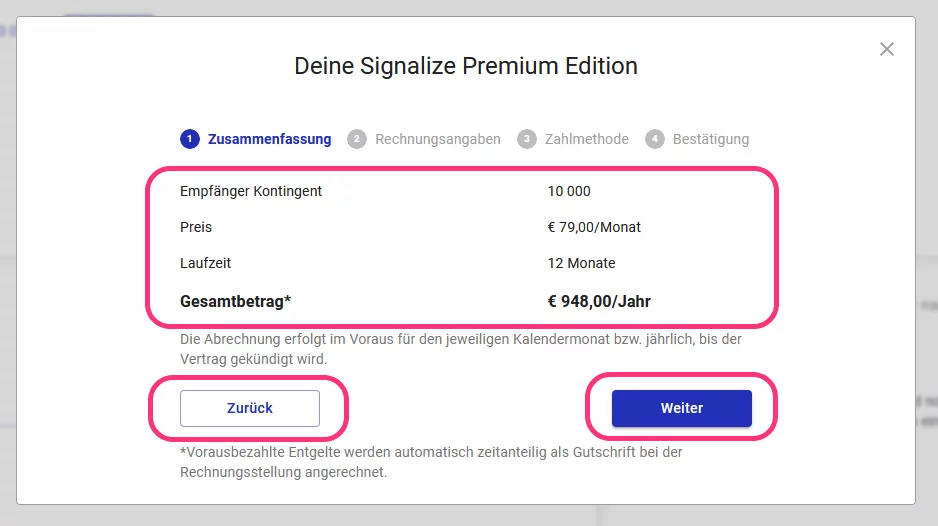Click the step 3 circle icon
The width and height of the screenshot is (938, 526).
coord(526,139)
